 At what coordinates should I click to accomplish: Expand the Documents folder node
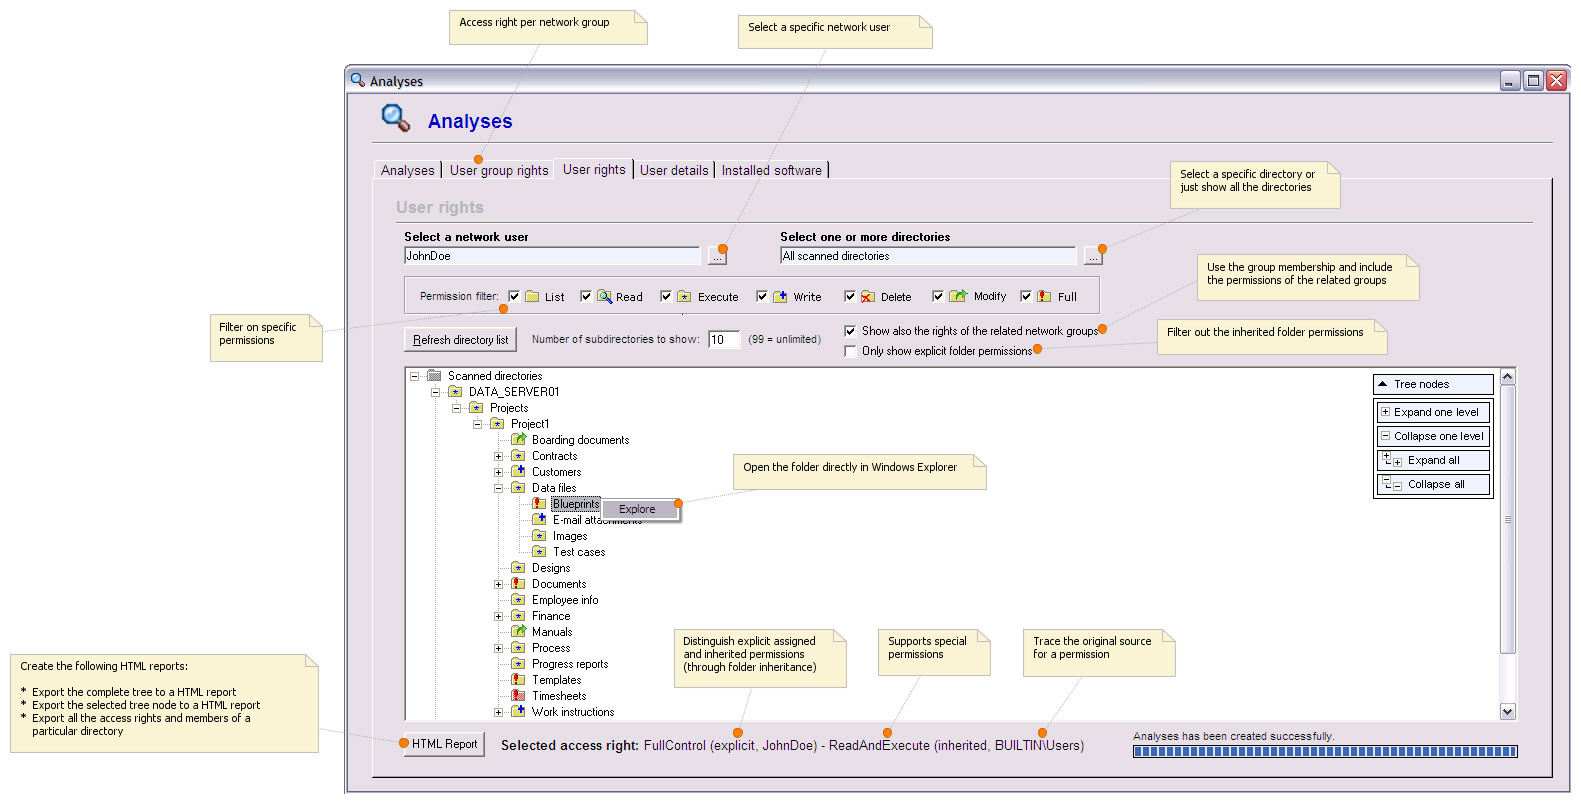click(x=498, y=584)
